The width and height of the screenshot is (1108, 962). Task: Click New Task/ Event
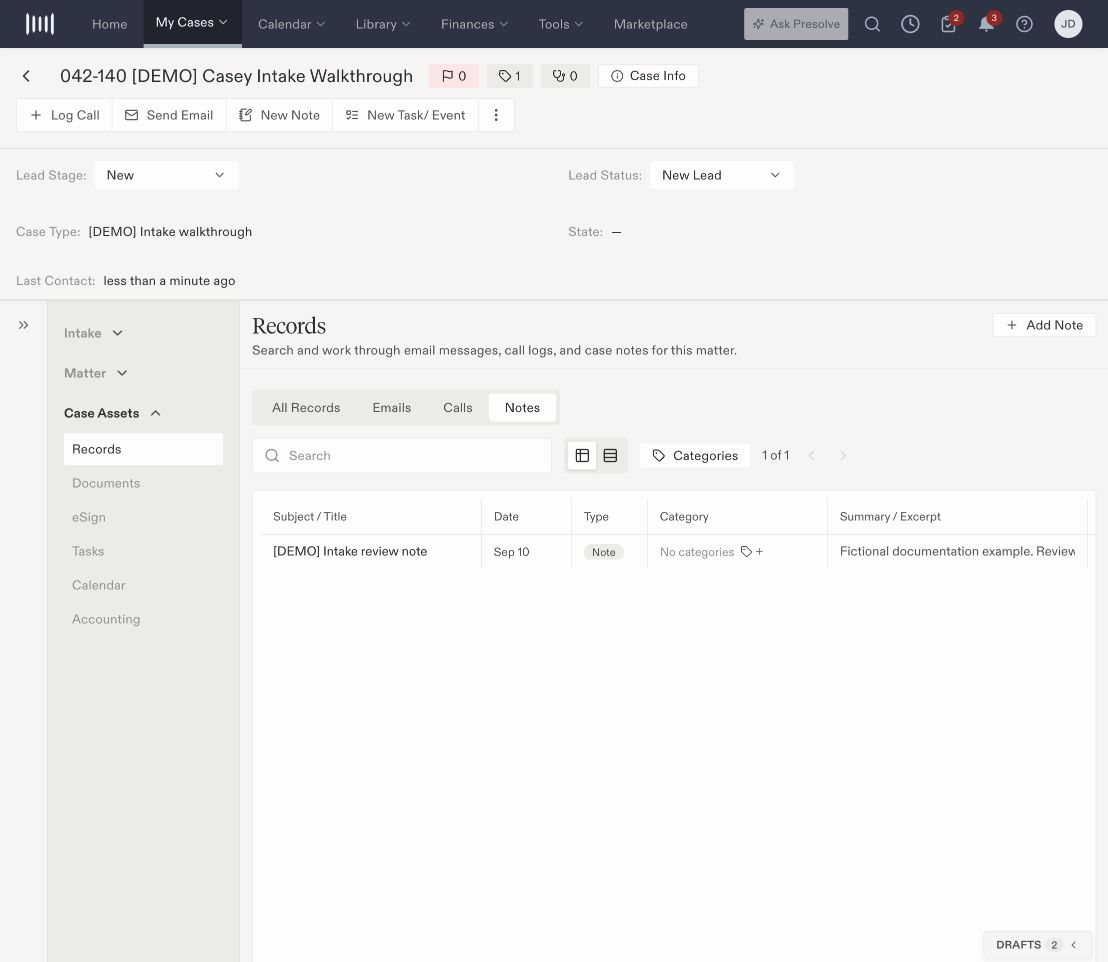pyautogui.click(x=405, y=115)
